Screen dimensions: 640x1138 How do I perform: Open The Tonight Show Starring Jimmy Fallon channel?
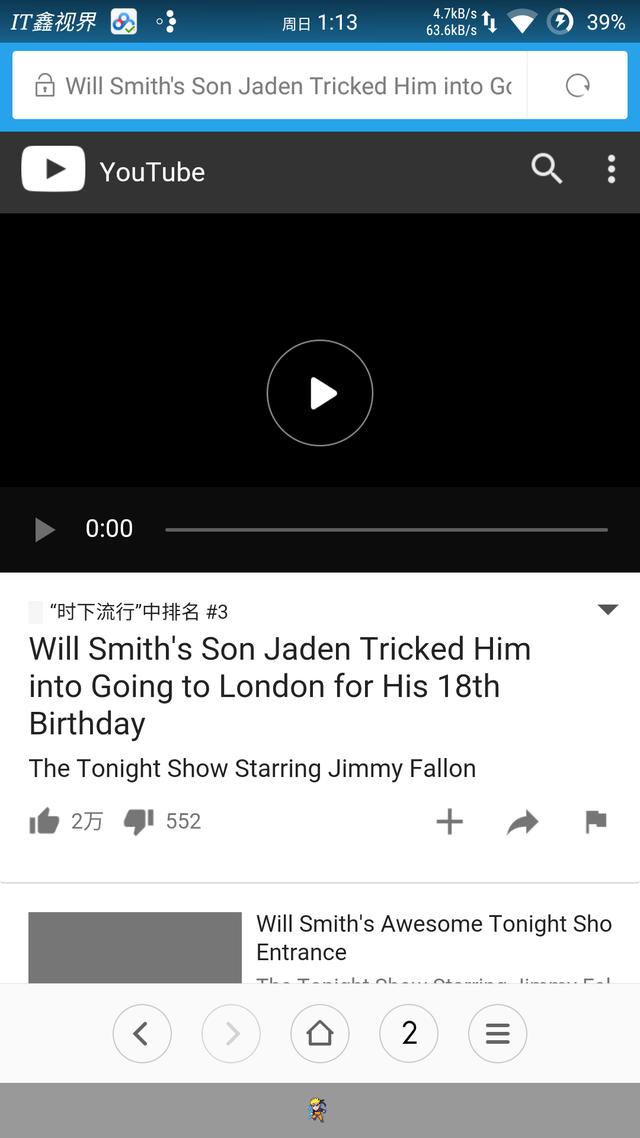tap(253, 769)
